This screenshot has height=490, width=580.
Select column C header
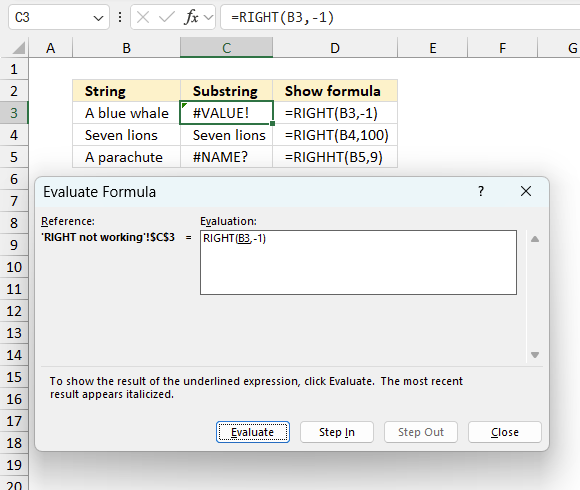[x=226, y=48]
